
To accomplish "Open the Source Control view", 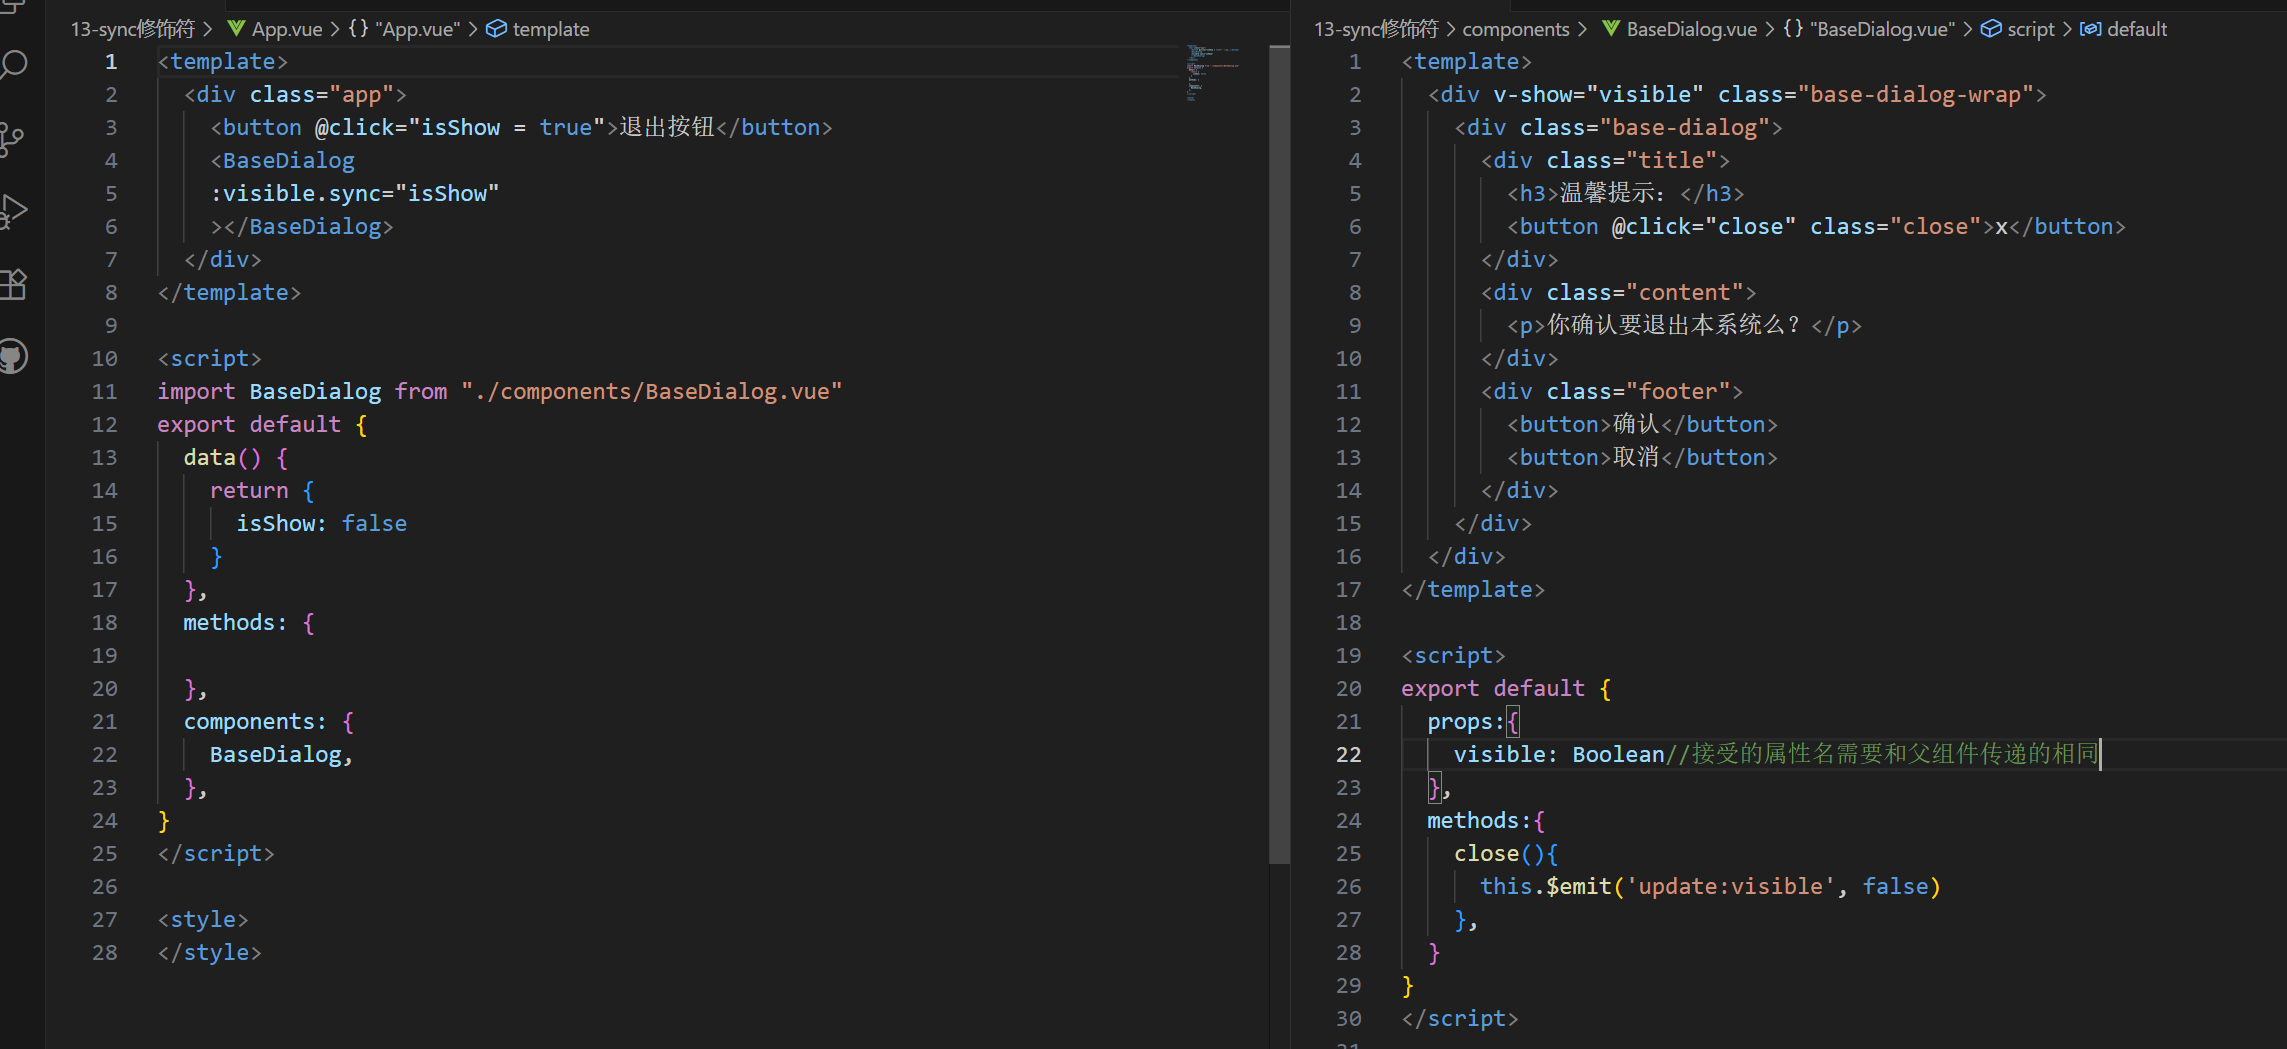I will pyautogui.click(x=11, y=139).
